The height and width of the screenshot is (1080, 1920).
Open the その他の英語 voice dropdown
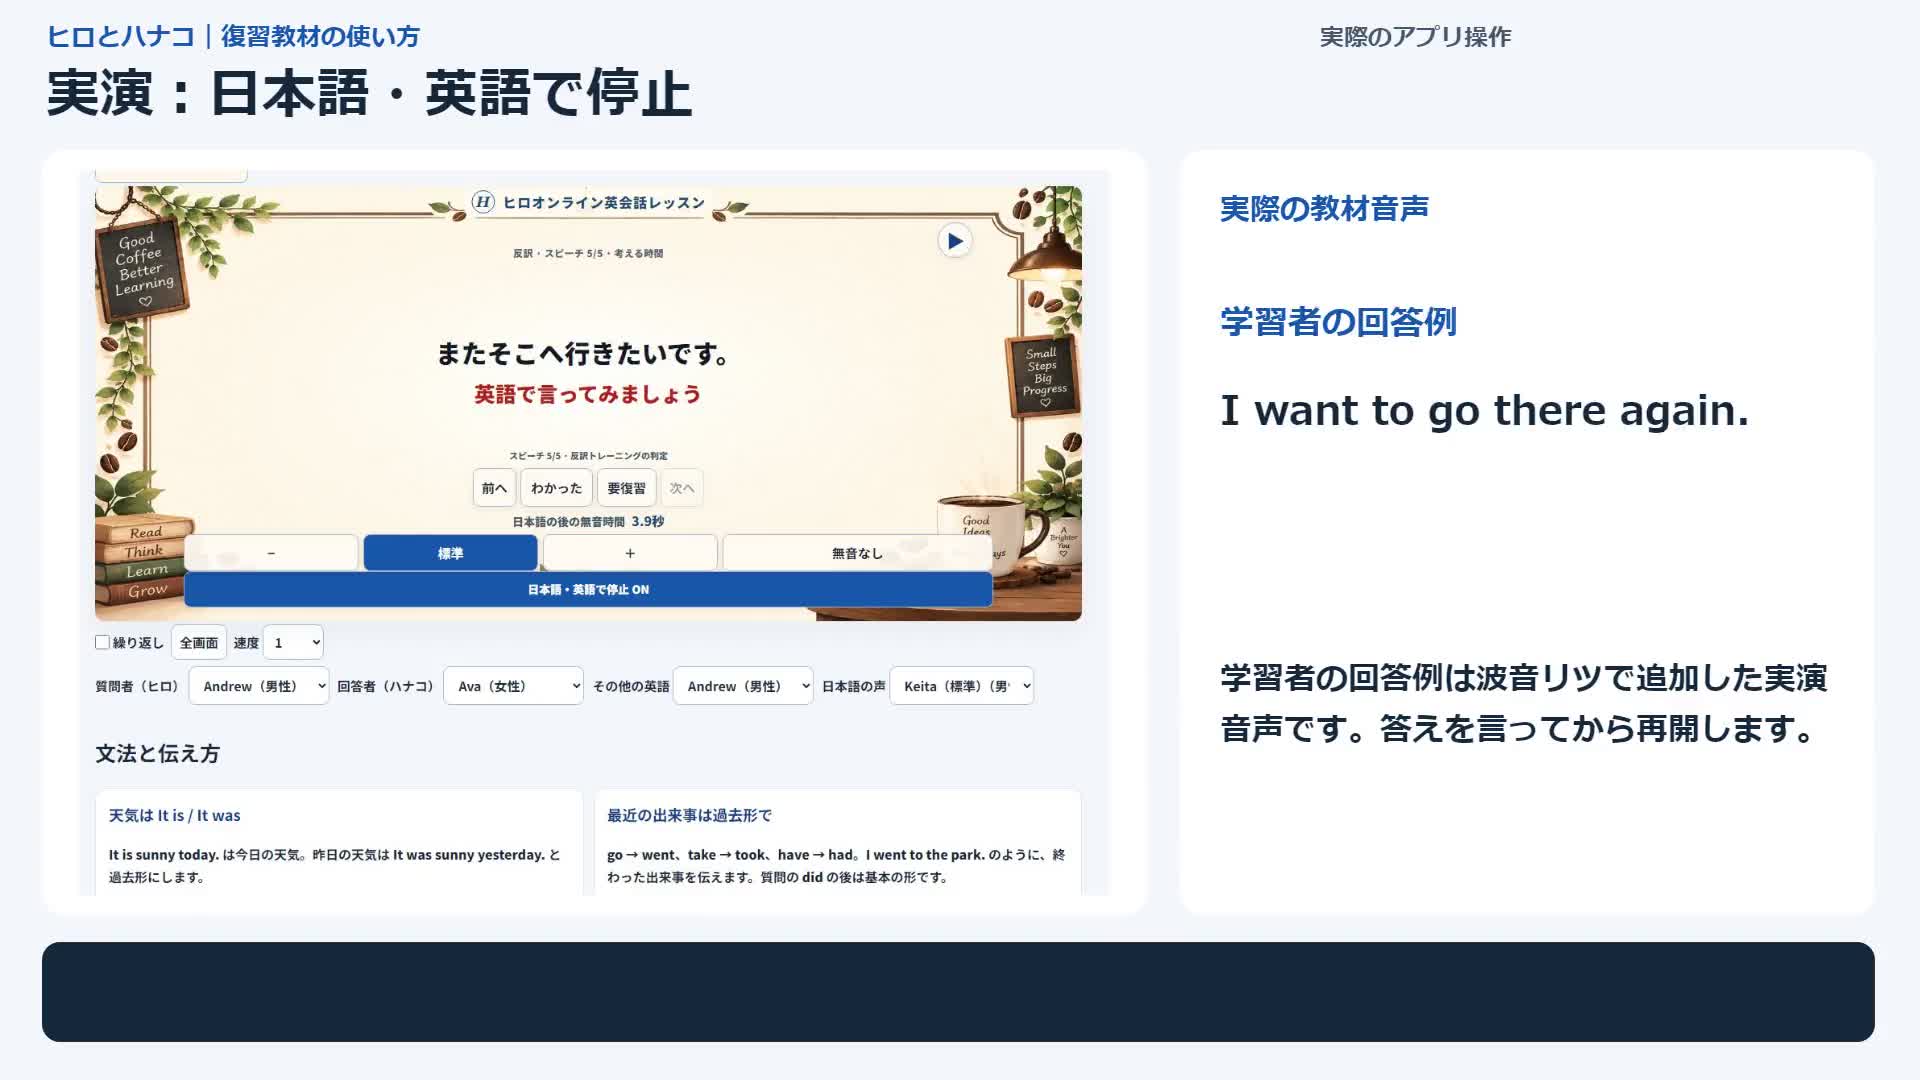743,686
